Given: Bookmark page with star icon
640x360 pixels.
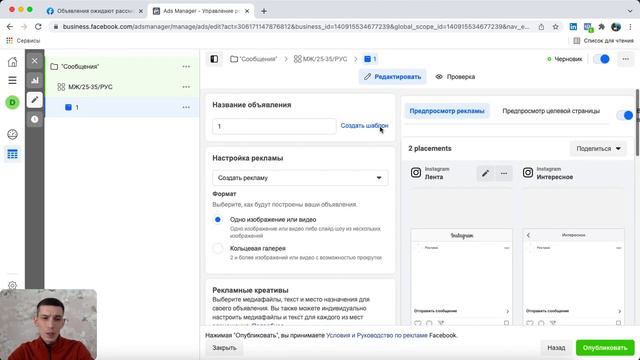Looking at the screenshot, I should click(556, 27).
